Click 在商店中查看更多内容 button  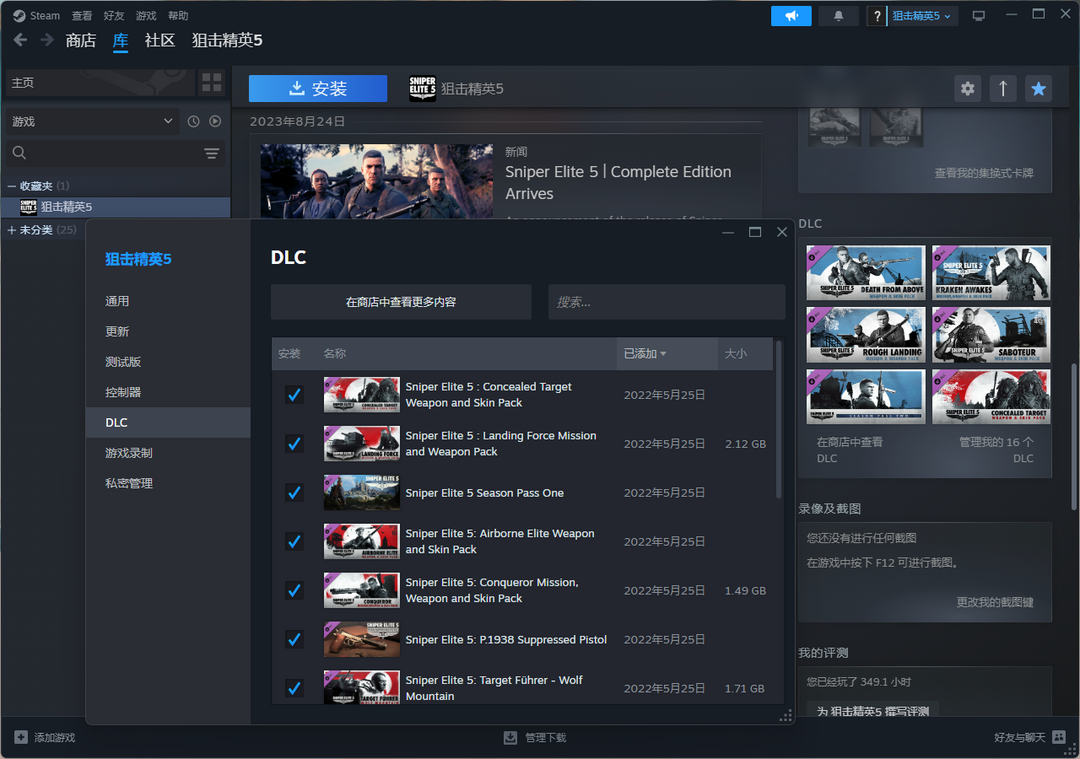point(400,302)
